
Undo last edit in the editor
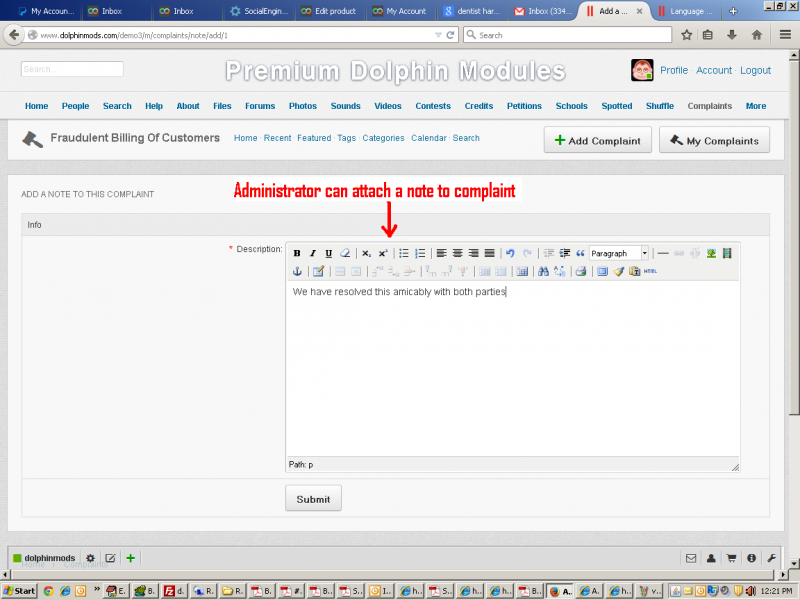[x=510, y=254]
